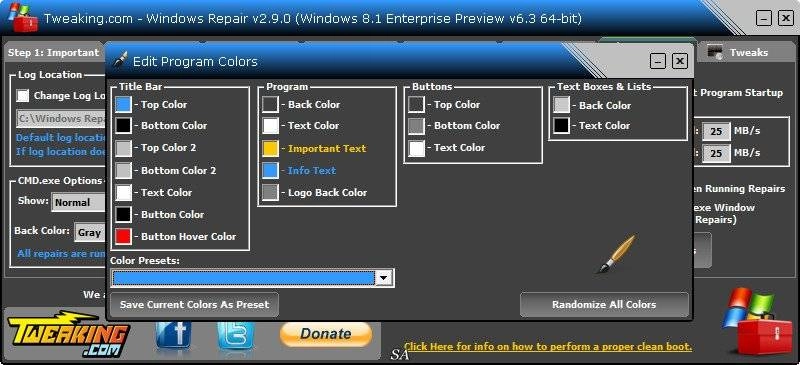Screen dimensions: 800x365
Task: Click the Color Presets label
Action: coord(144,261)
